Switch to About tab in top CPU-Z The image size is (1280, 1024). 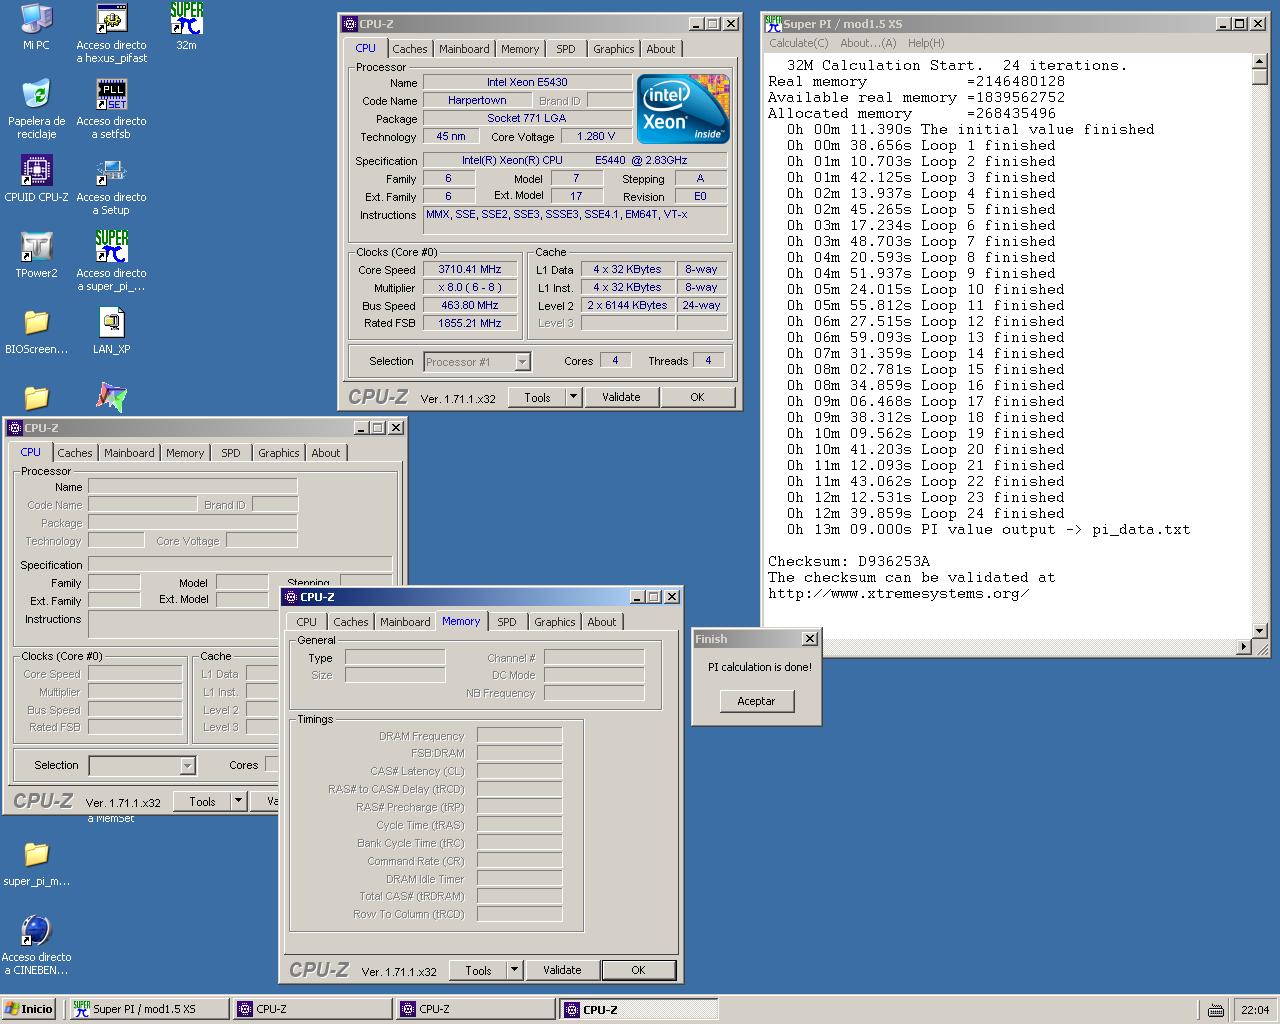(x=661, y=49)
